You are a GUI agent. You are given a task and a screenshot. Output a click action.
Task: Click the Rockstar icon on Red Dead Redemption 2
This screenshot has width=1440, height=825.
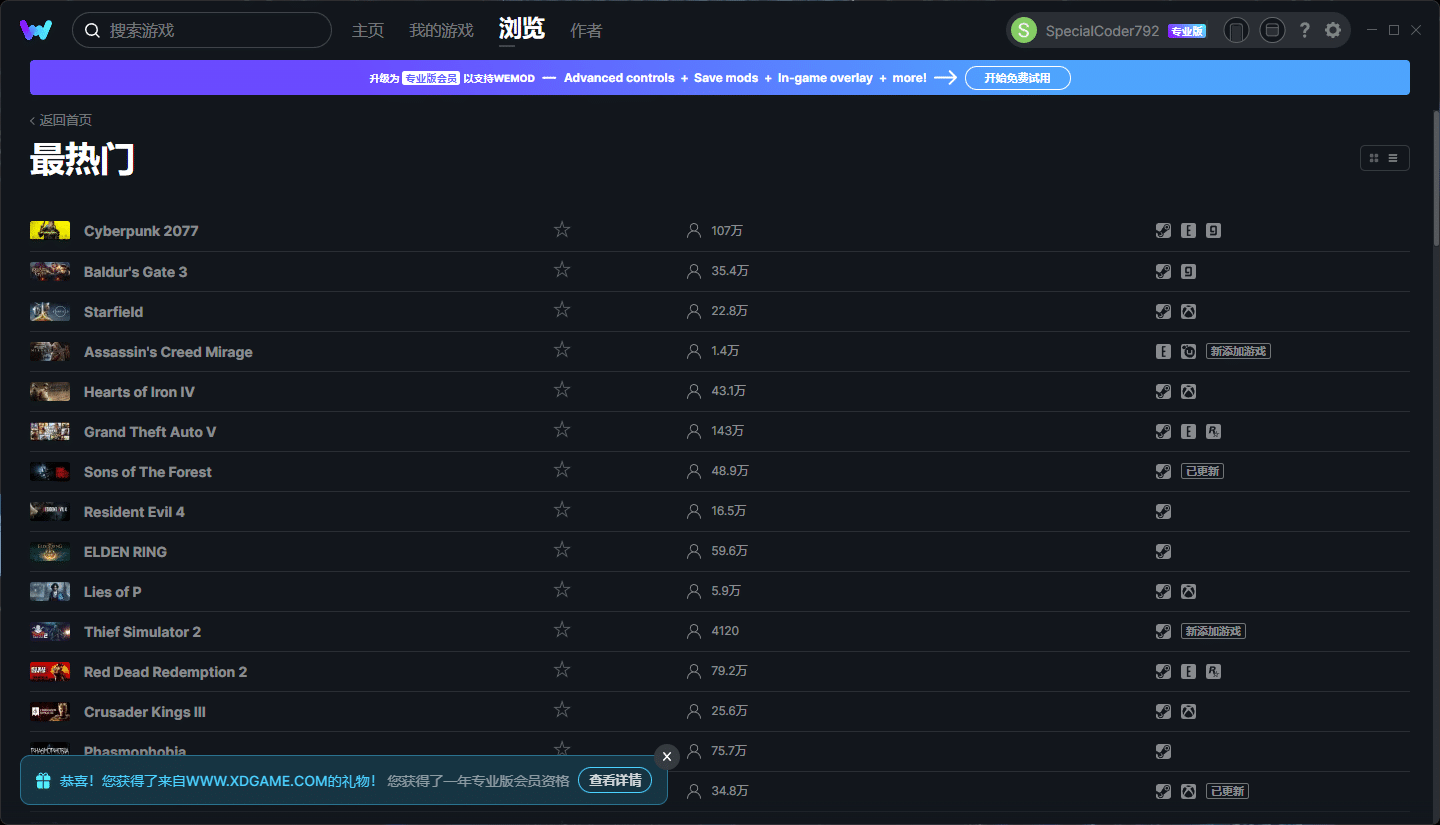1213,671
